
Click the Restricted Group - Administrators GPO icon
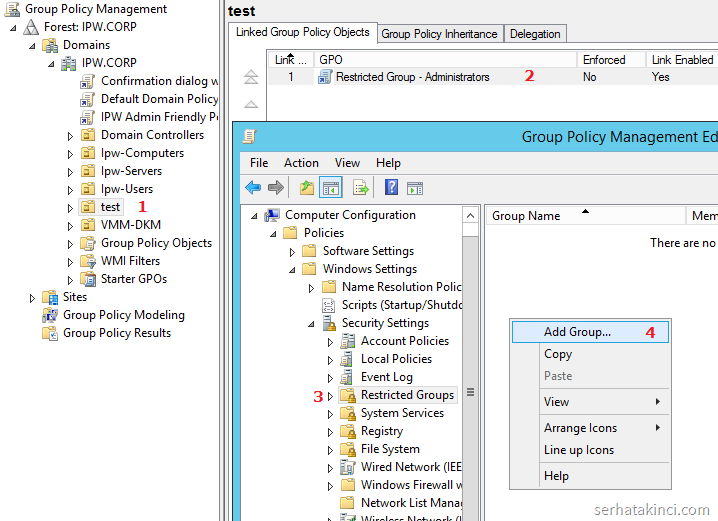click(325, 77)
